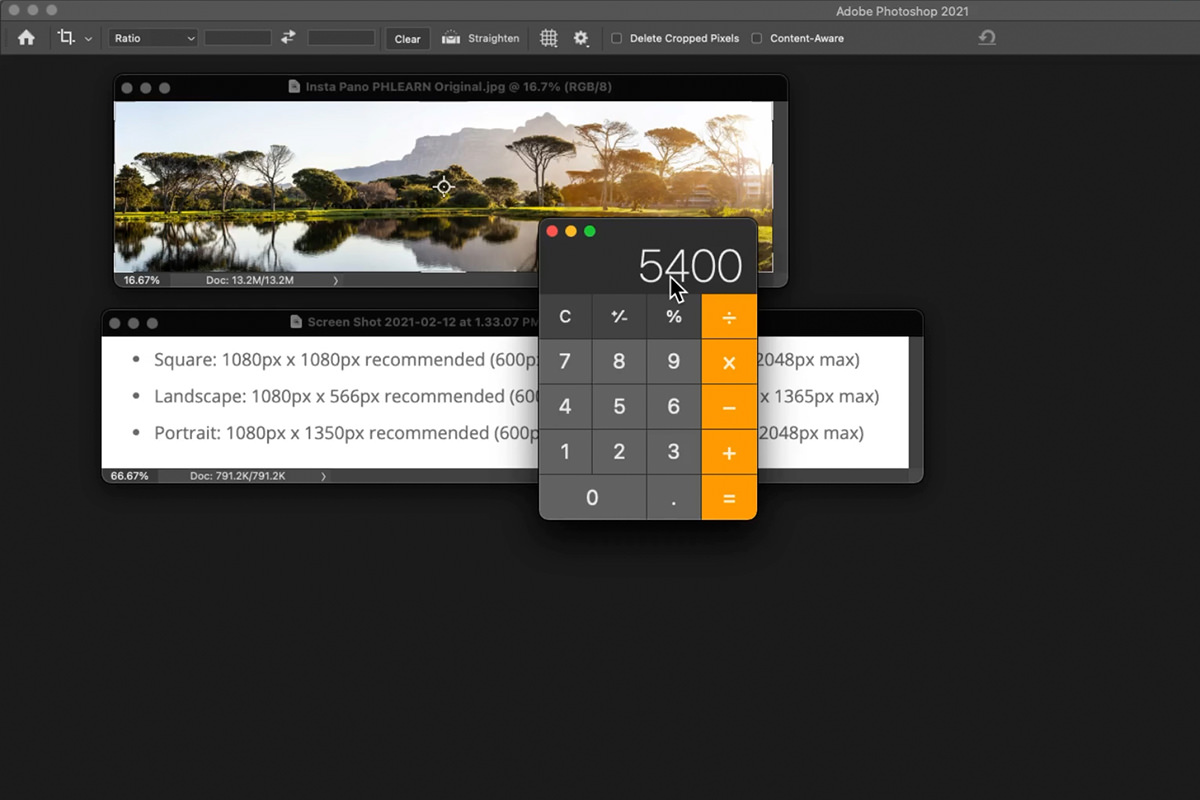
Task: Expand the document info status bar chevron
Action: (x=338, y=281)
